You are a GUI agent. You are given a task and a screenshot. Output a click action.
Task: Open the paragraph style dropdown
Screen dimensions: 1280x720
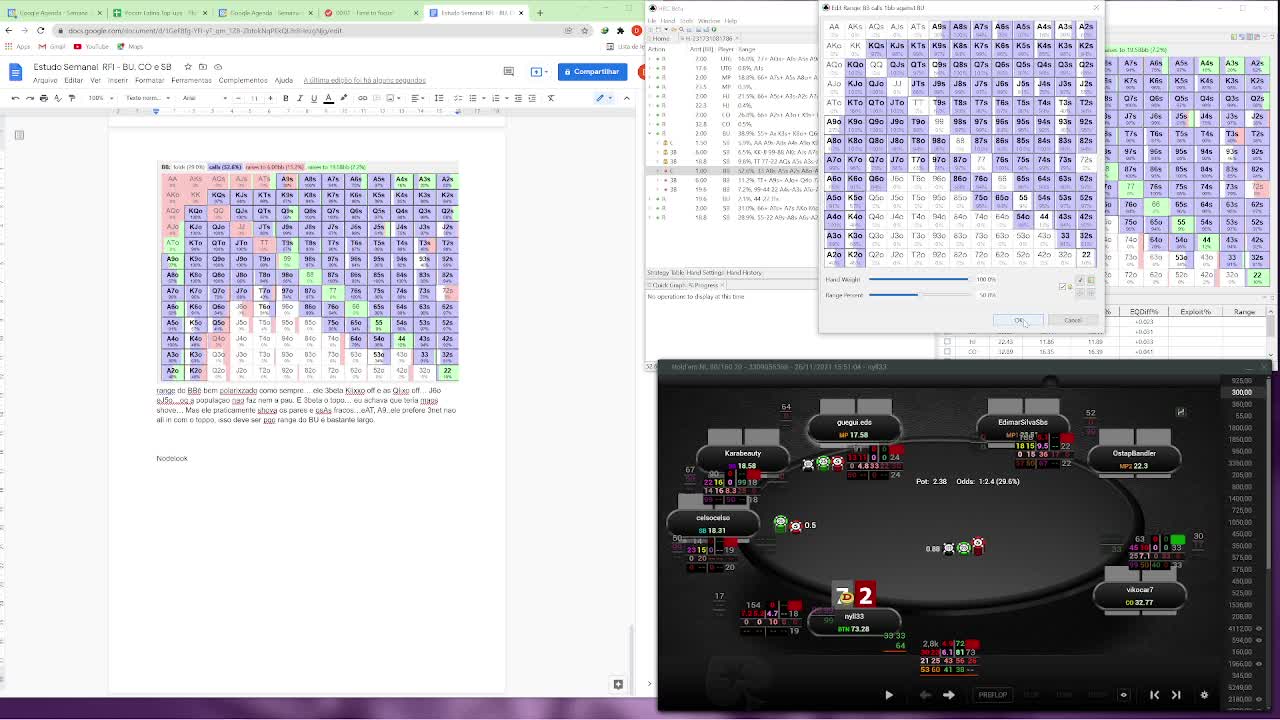148,98
